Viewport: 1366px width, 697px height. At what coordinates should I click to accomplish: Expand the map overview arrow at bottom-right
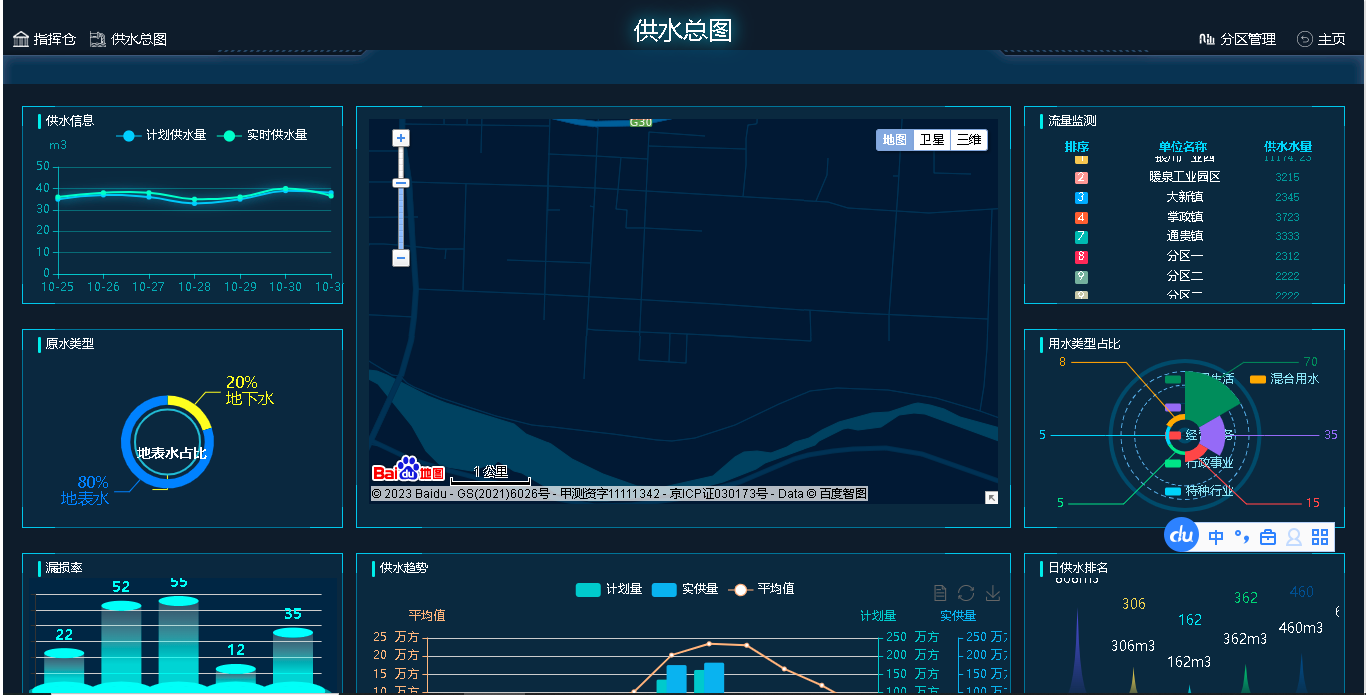click(991, 498)
